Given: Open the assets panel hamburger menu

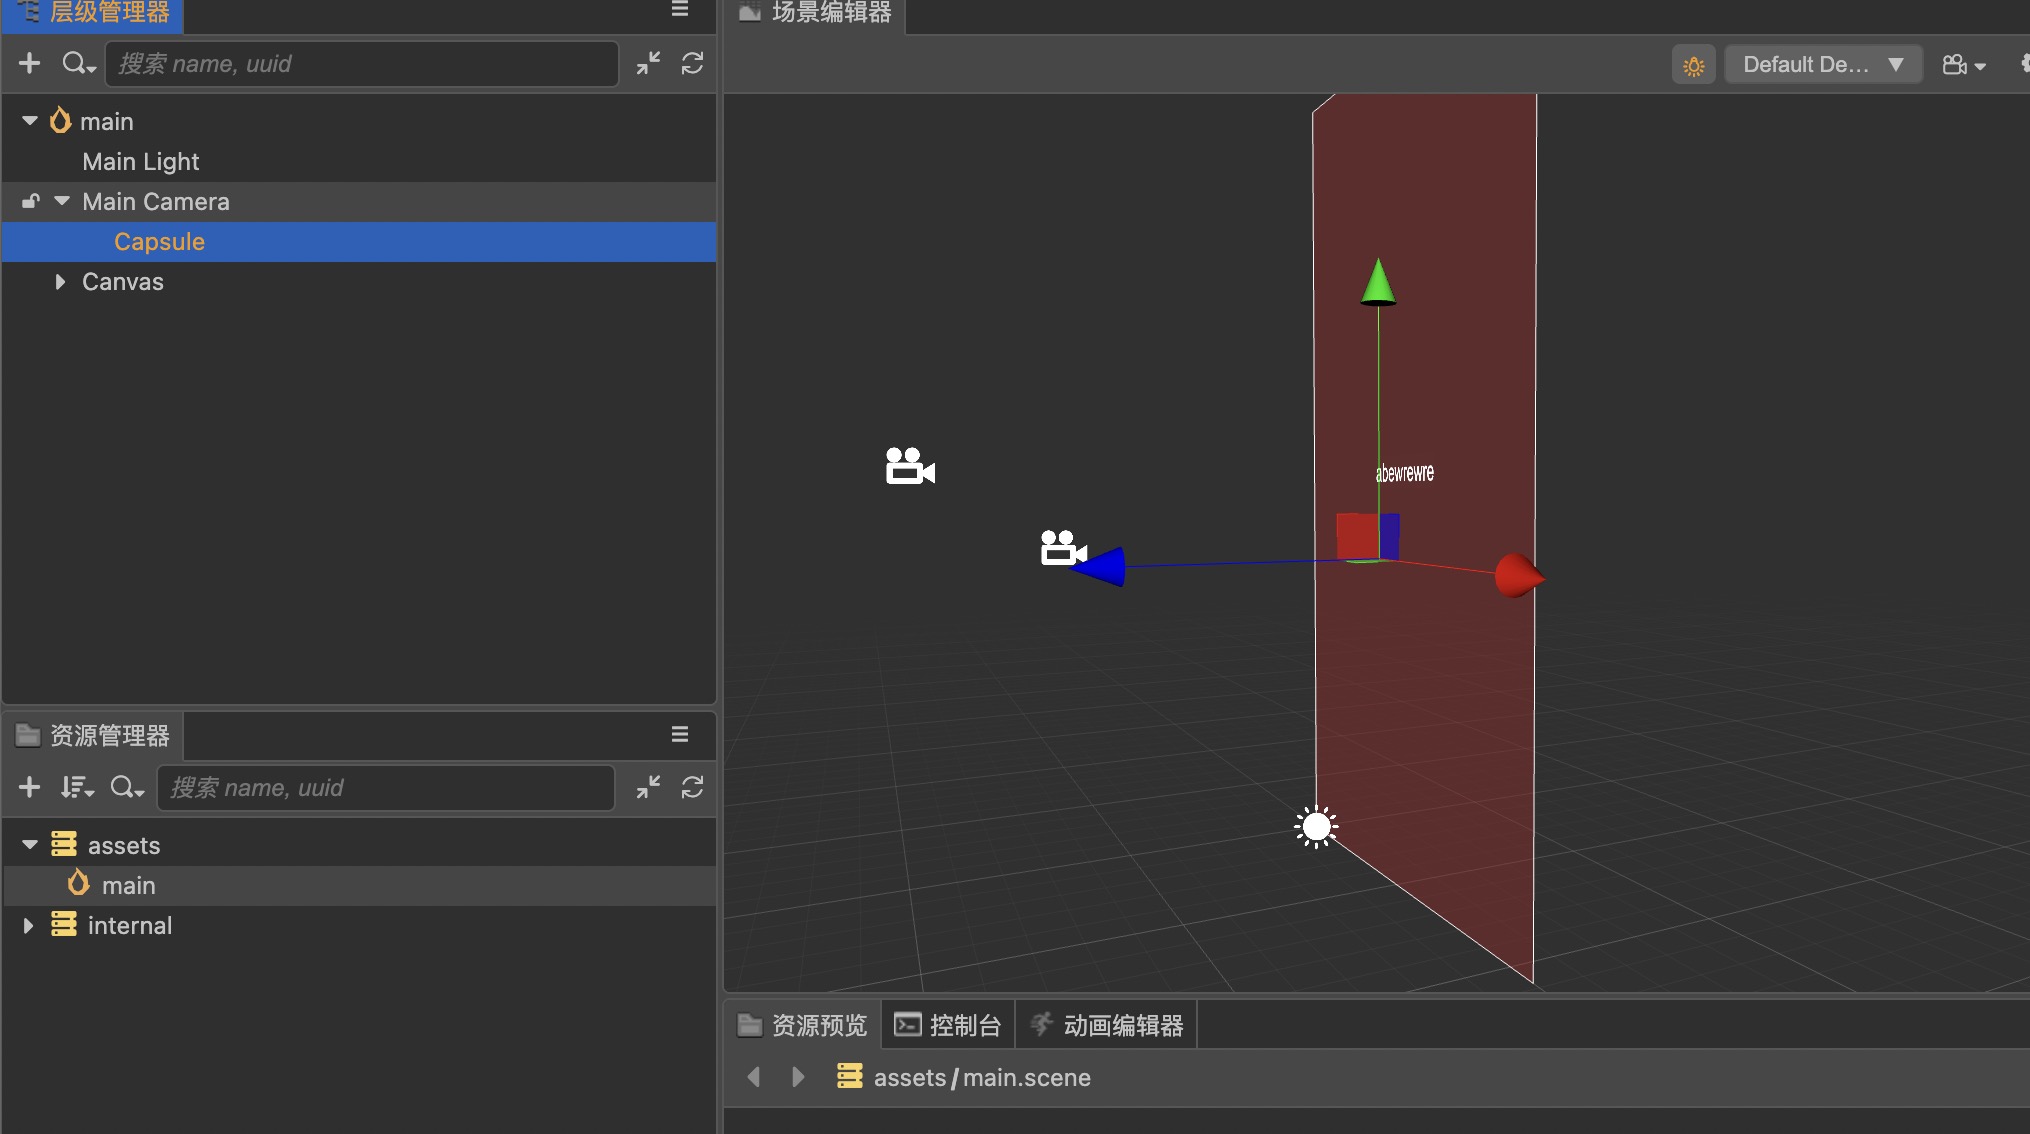Looking at the screenshot, I should click(680, 735).
